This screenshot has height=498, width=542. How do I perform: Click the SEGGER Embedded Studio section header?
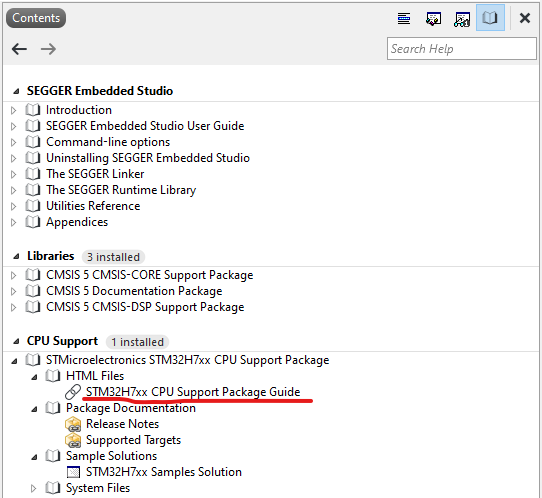point(100,91)
